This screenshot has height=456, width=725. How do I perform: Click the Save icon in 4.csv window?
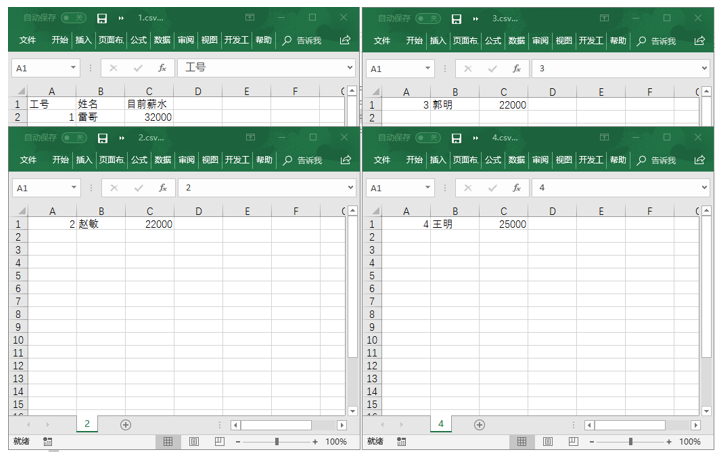tap(456, 138)
